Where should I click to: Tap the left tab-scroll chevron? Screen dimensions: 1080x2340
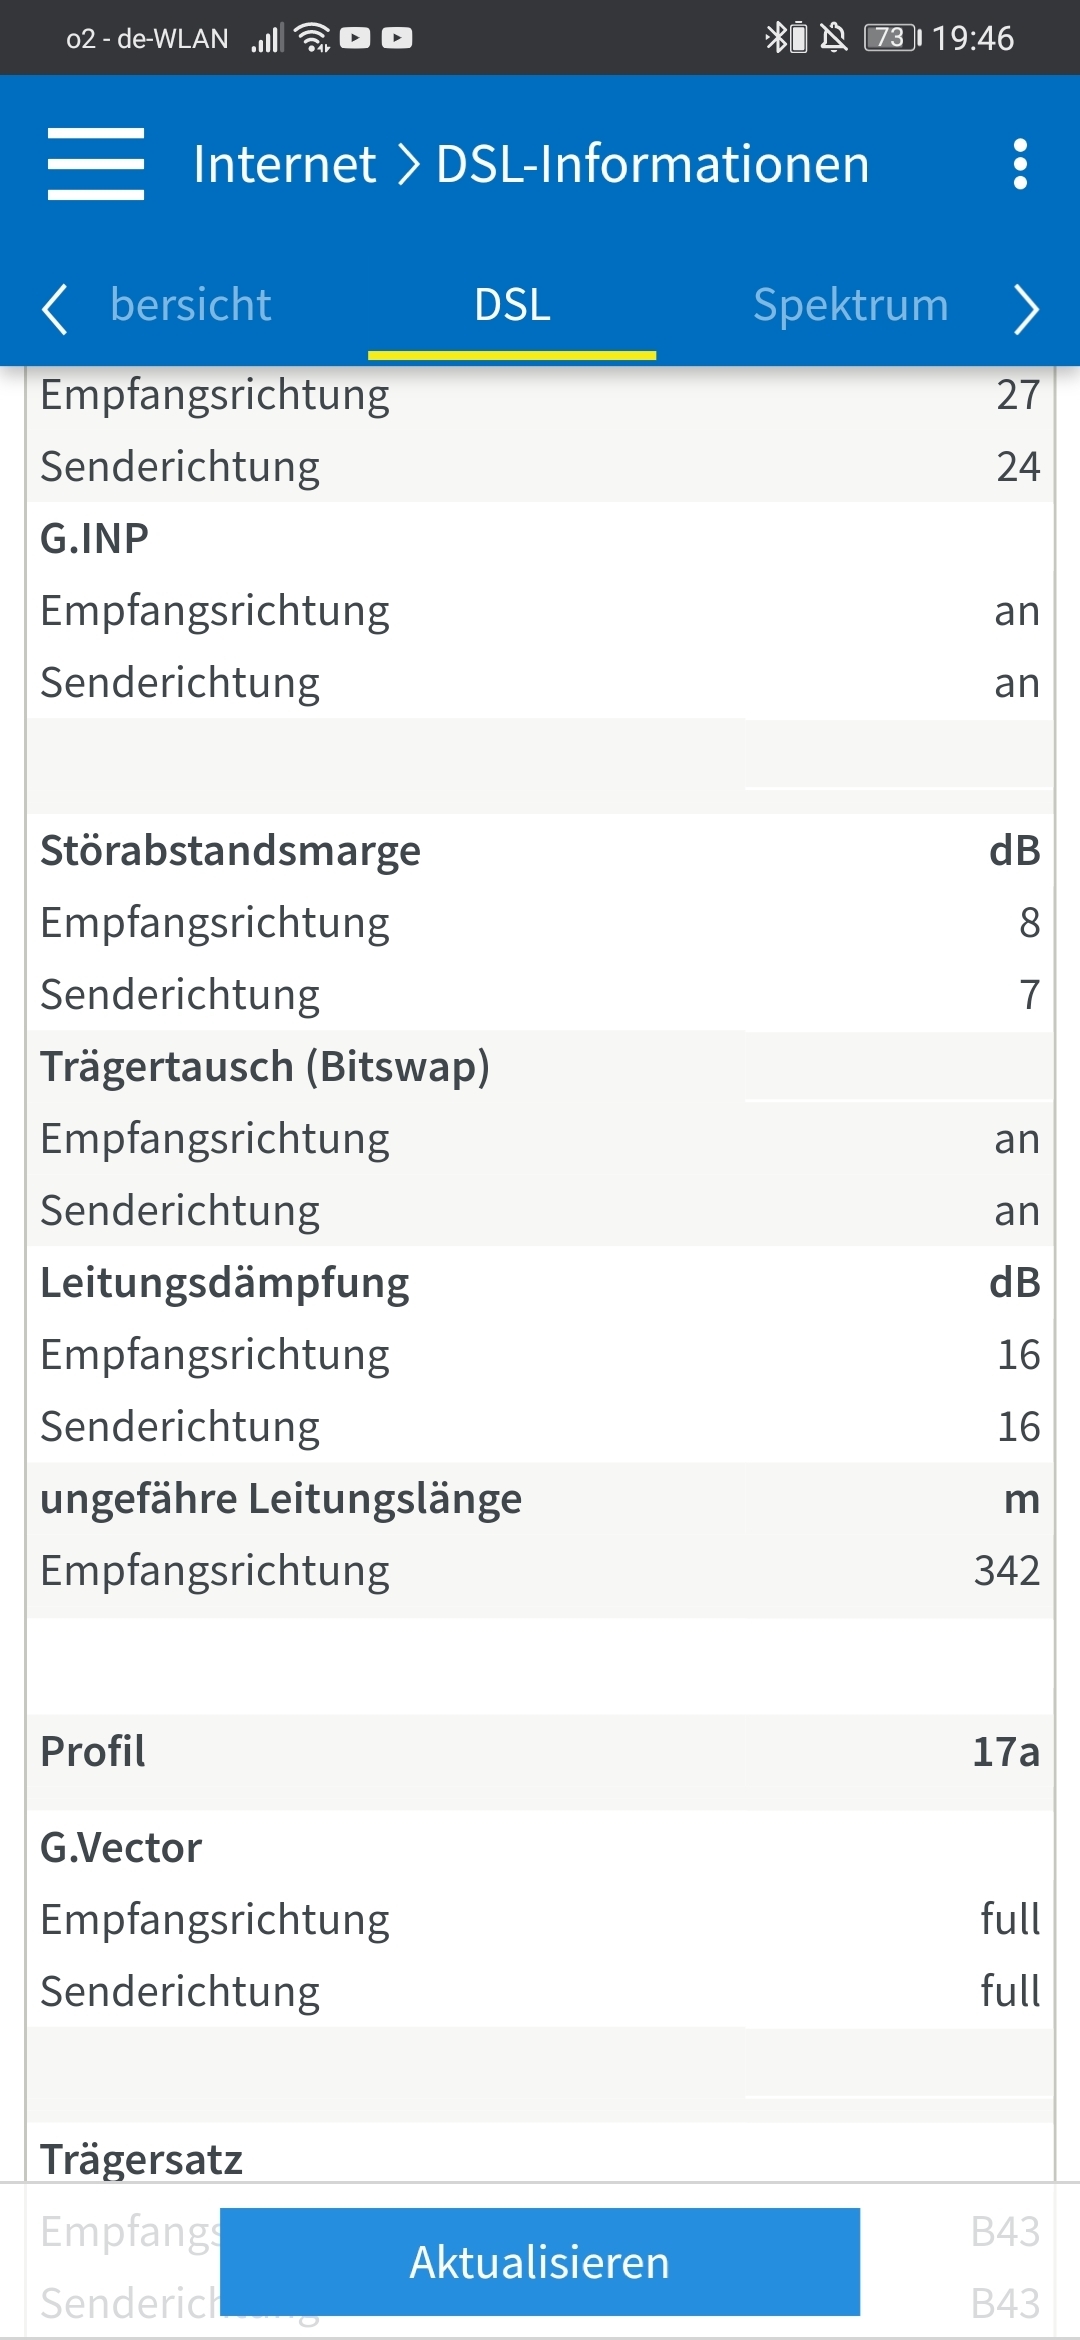55,308
